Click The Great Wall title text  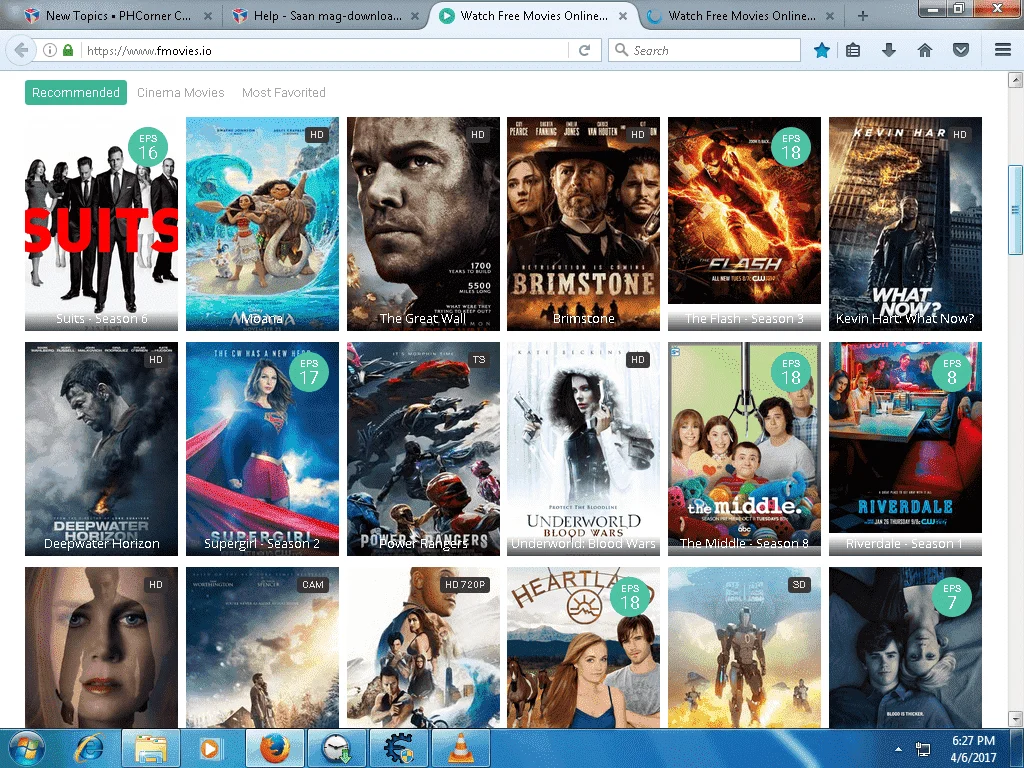[423, 319]
